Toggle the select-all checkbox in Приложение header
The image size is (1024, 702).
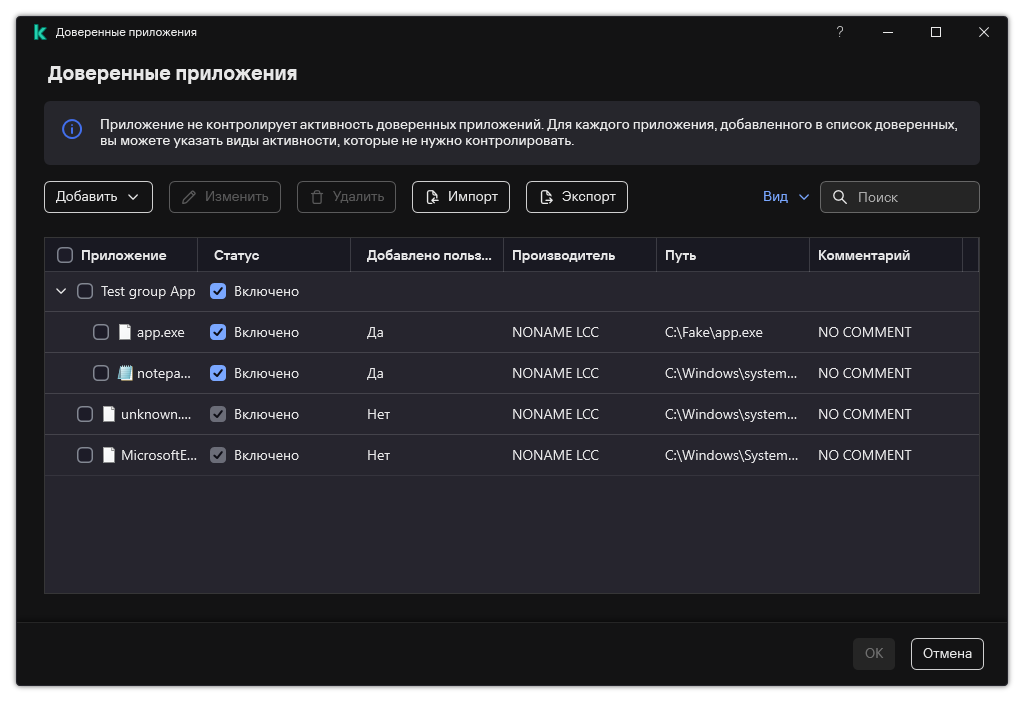coord(65,255)
